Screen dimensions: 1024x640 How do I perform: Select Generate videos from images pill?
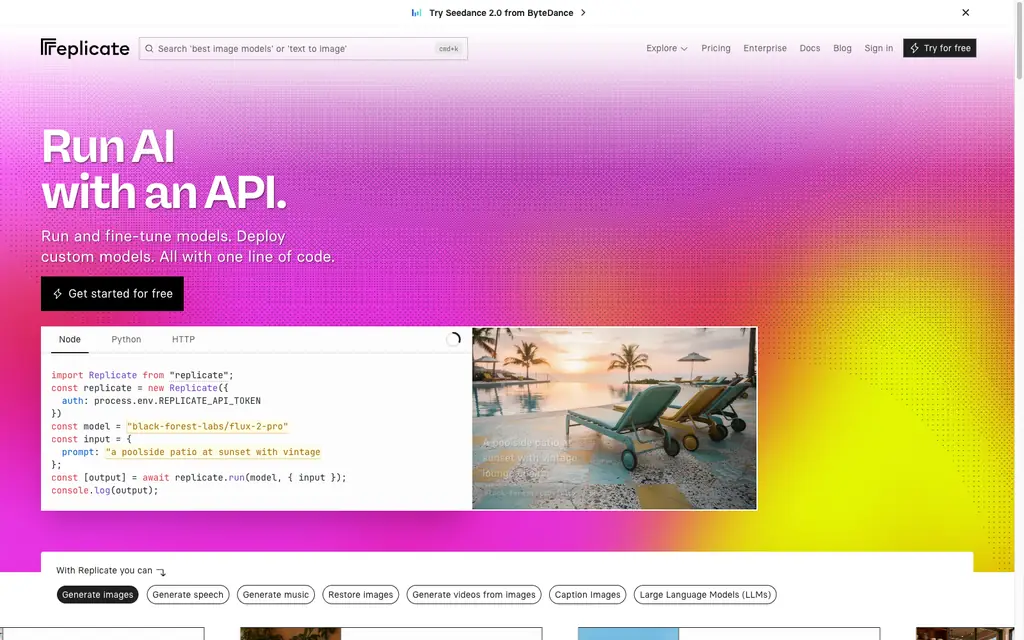473,594
